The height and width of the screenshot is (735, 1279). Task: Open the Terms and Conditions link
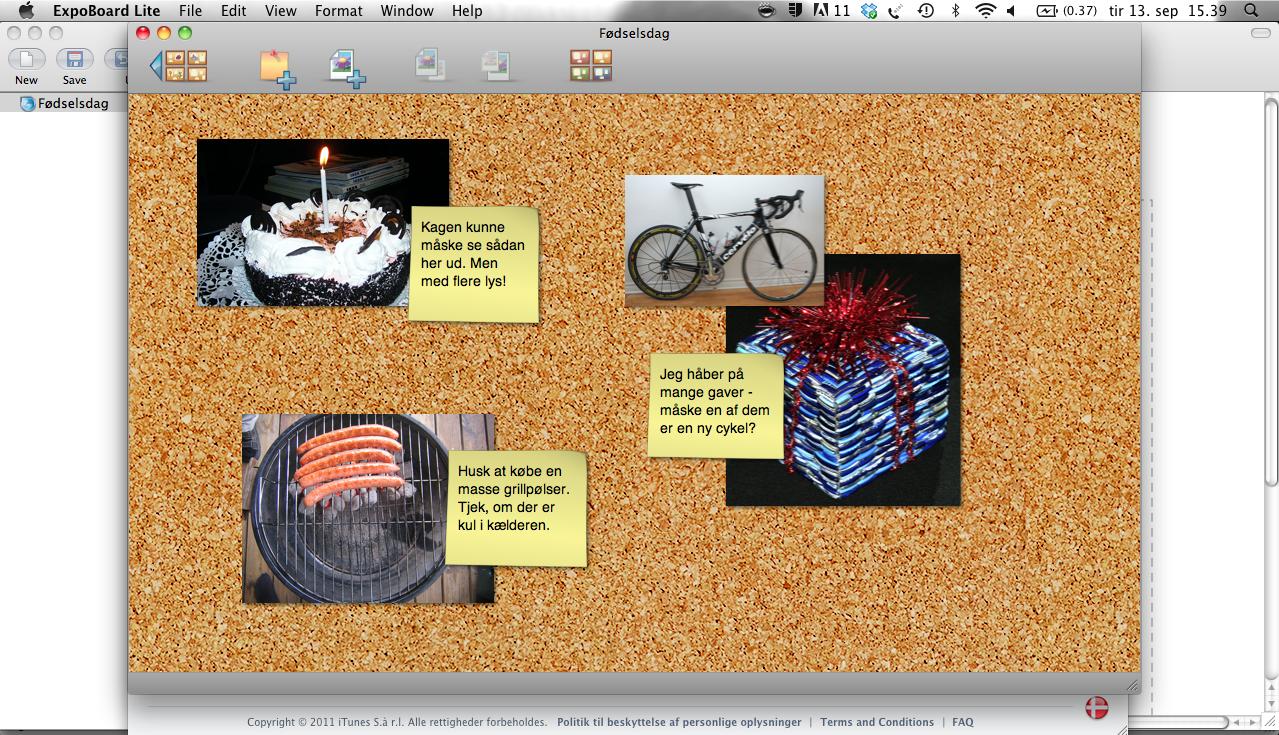point(876,722)
